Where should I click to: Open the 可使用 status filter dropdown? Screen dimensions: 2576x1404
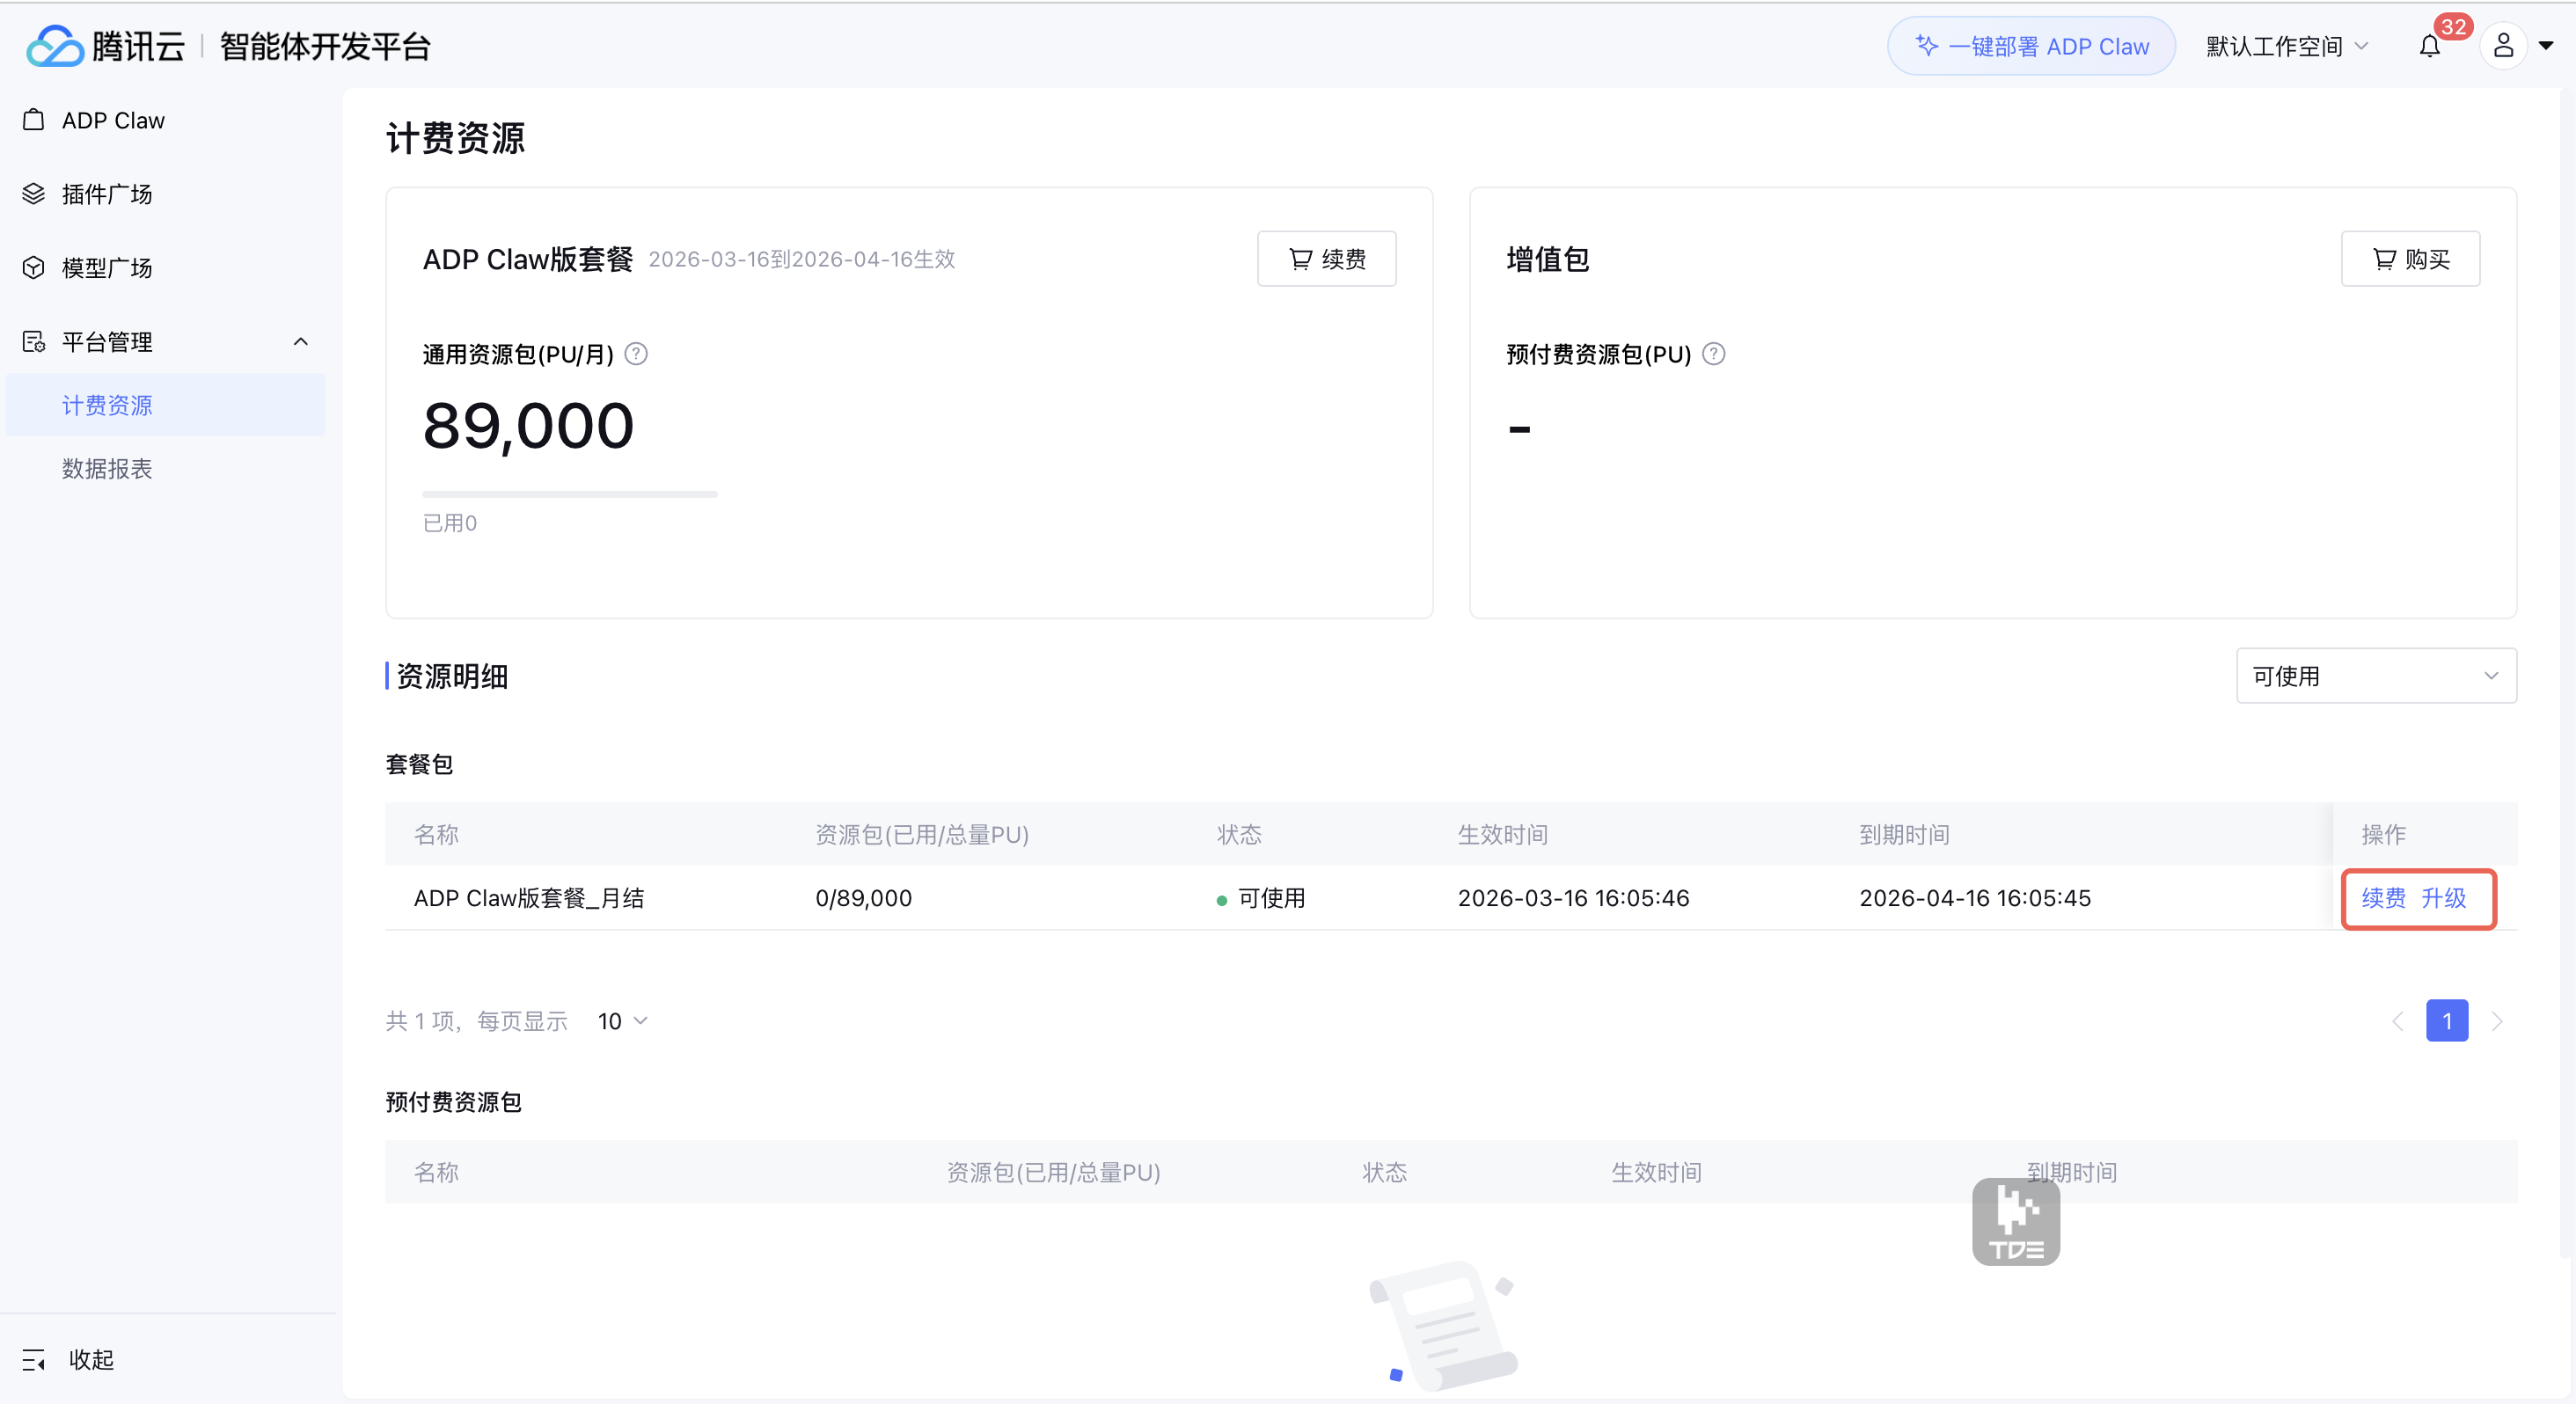pos(2375,676)
